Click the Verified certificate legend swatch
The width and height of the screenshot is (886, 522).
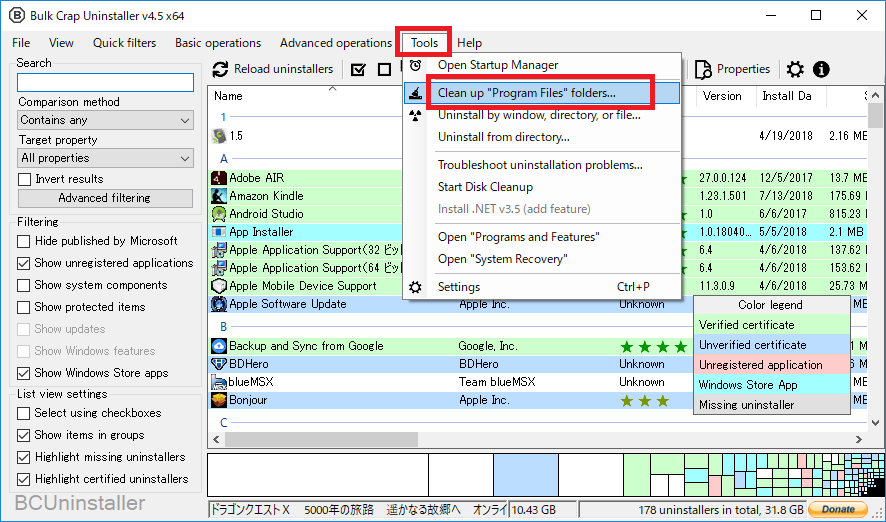click(772, 325)
